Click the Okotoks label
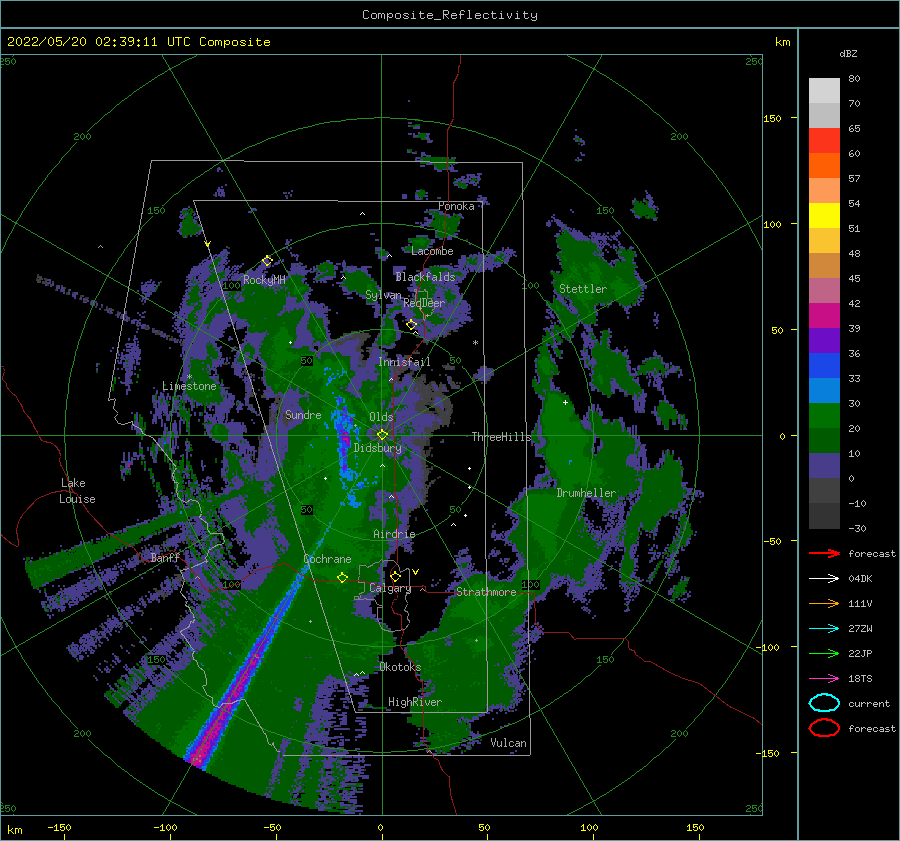This screenshot has height=841, width=900. [400, 667]
